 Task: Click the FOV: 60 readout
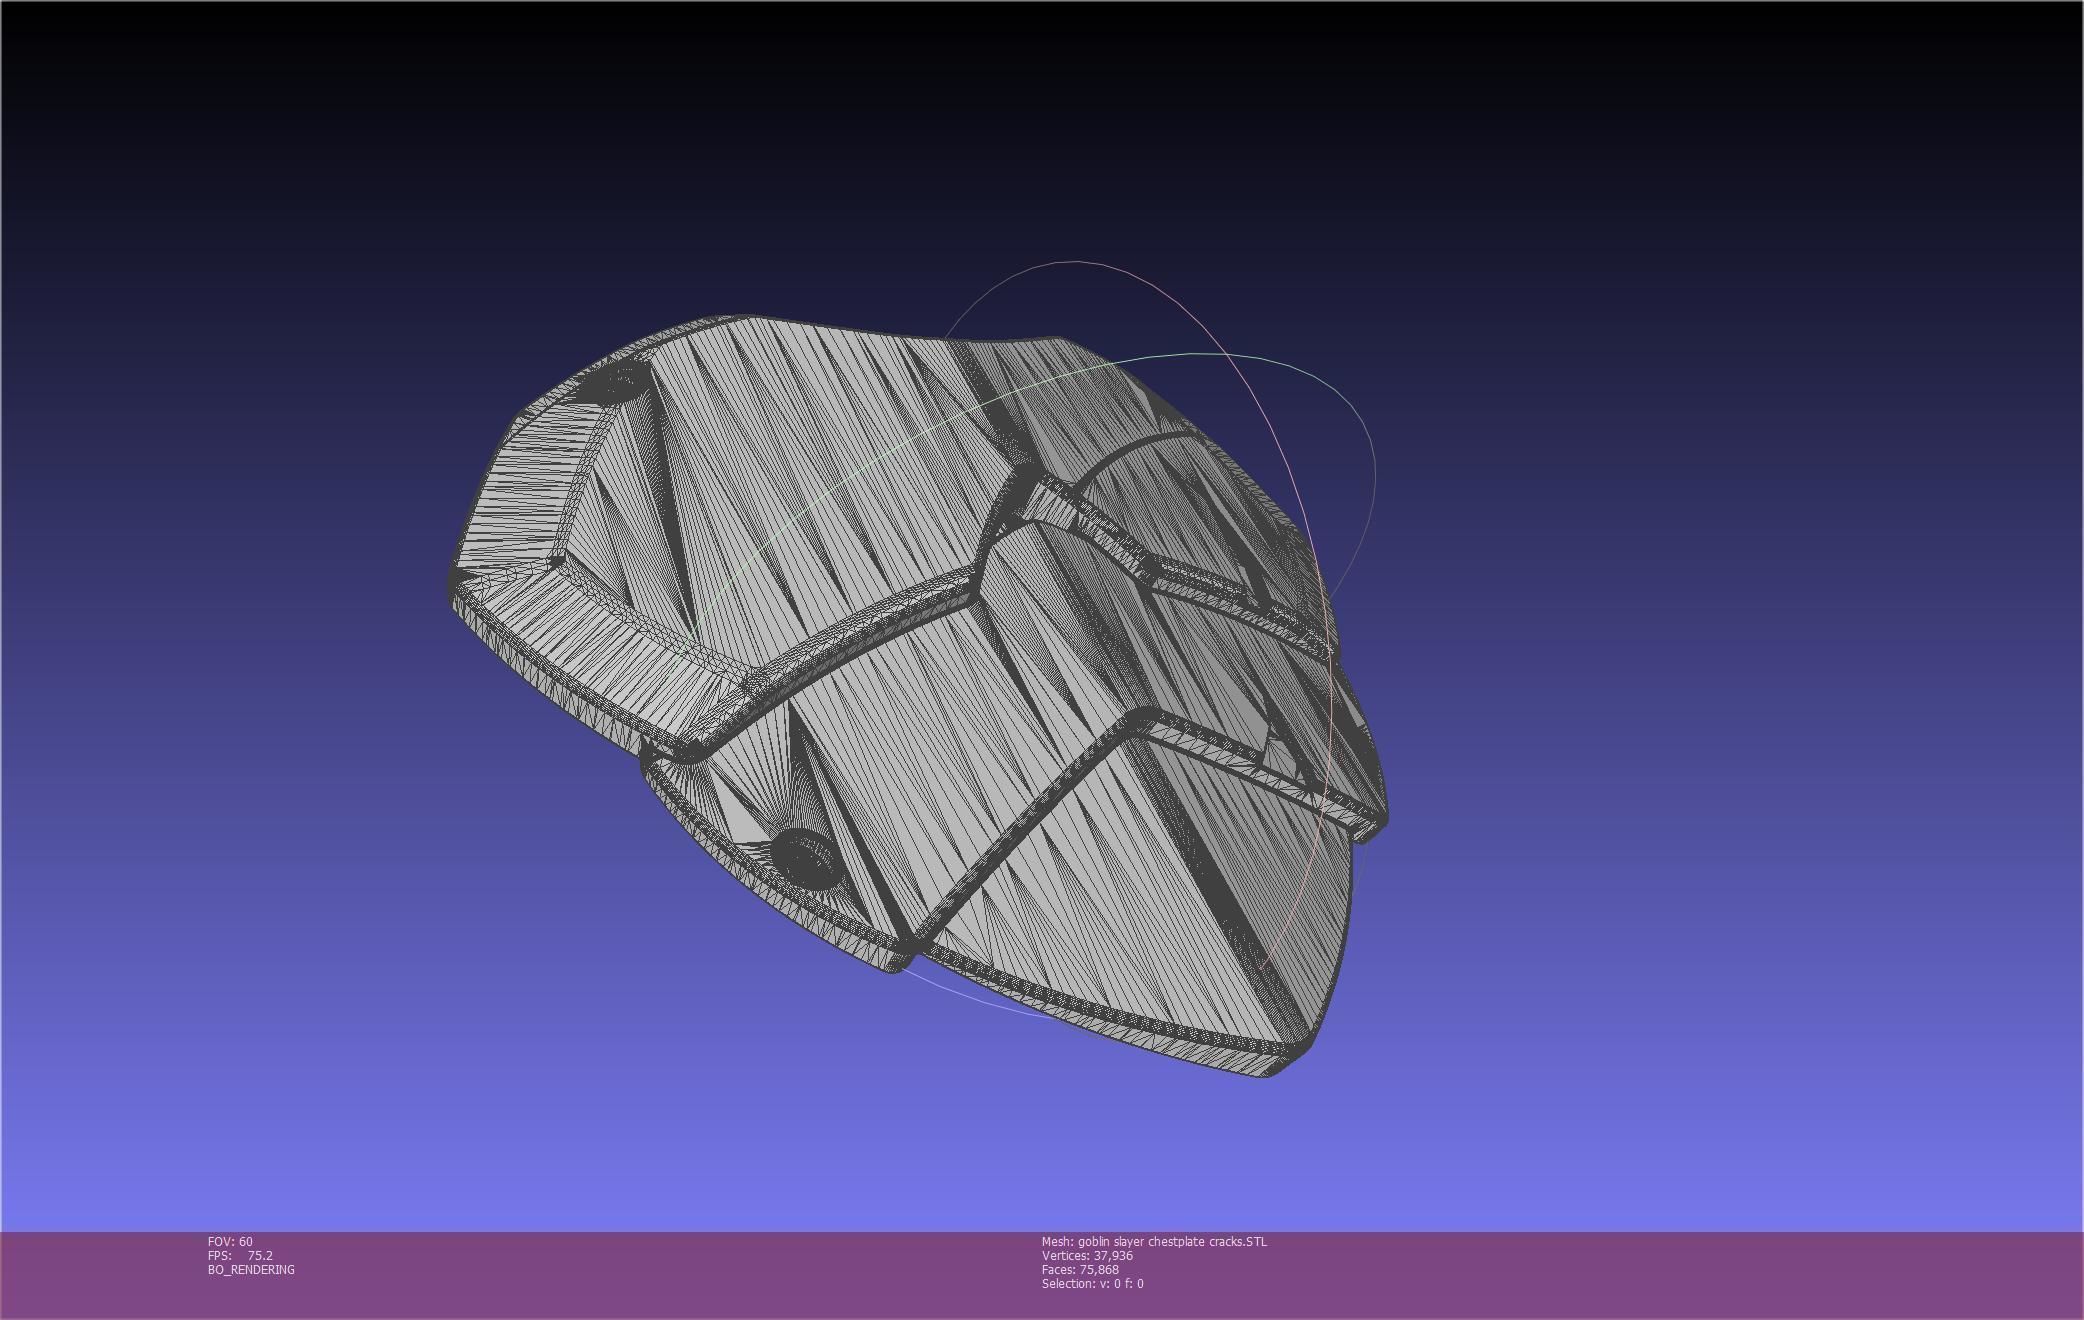[230, 1241]
